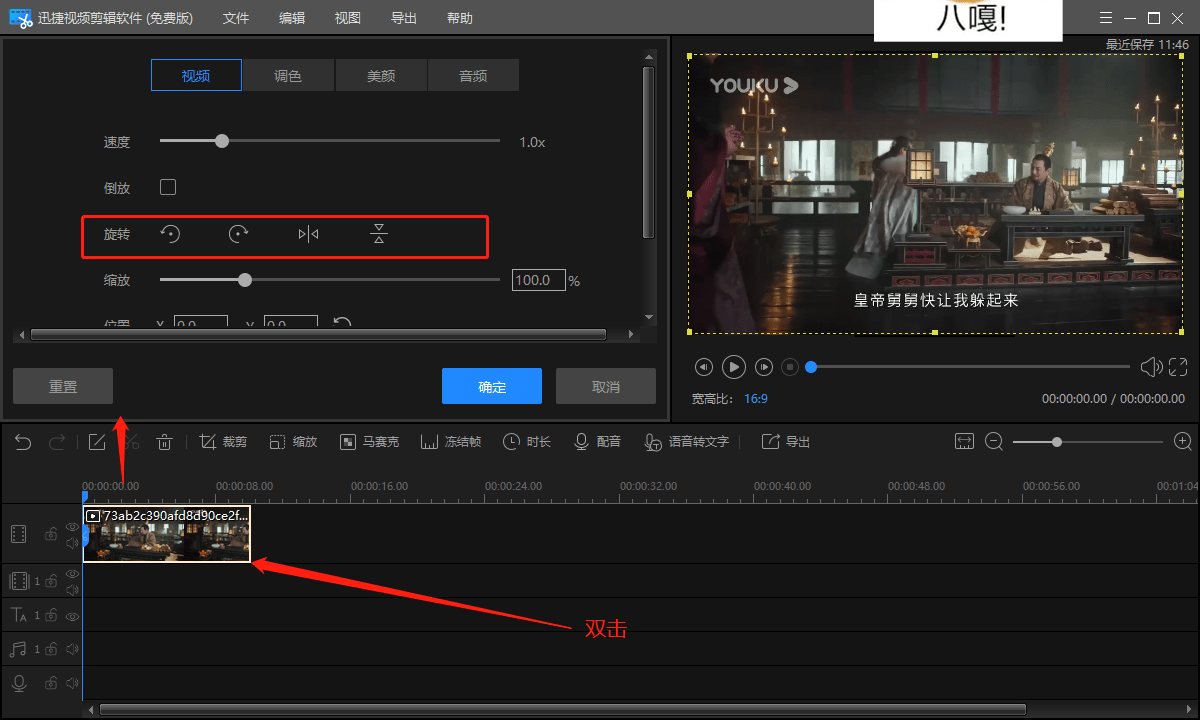The height and width of the screenshot is (720, 1200).
Task: Click the 冻结帧 freeze frame tool
Action: pyautogui.click(x=451, y=442)
